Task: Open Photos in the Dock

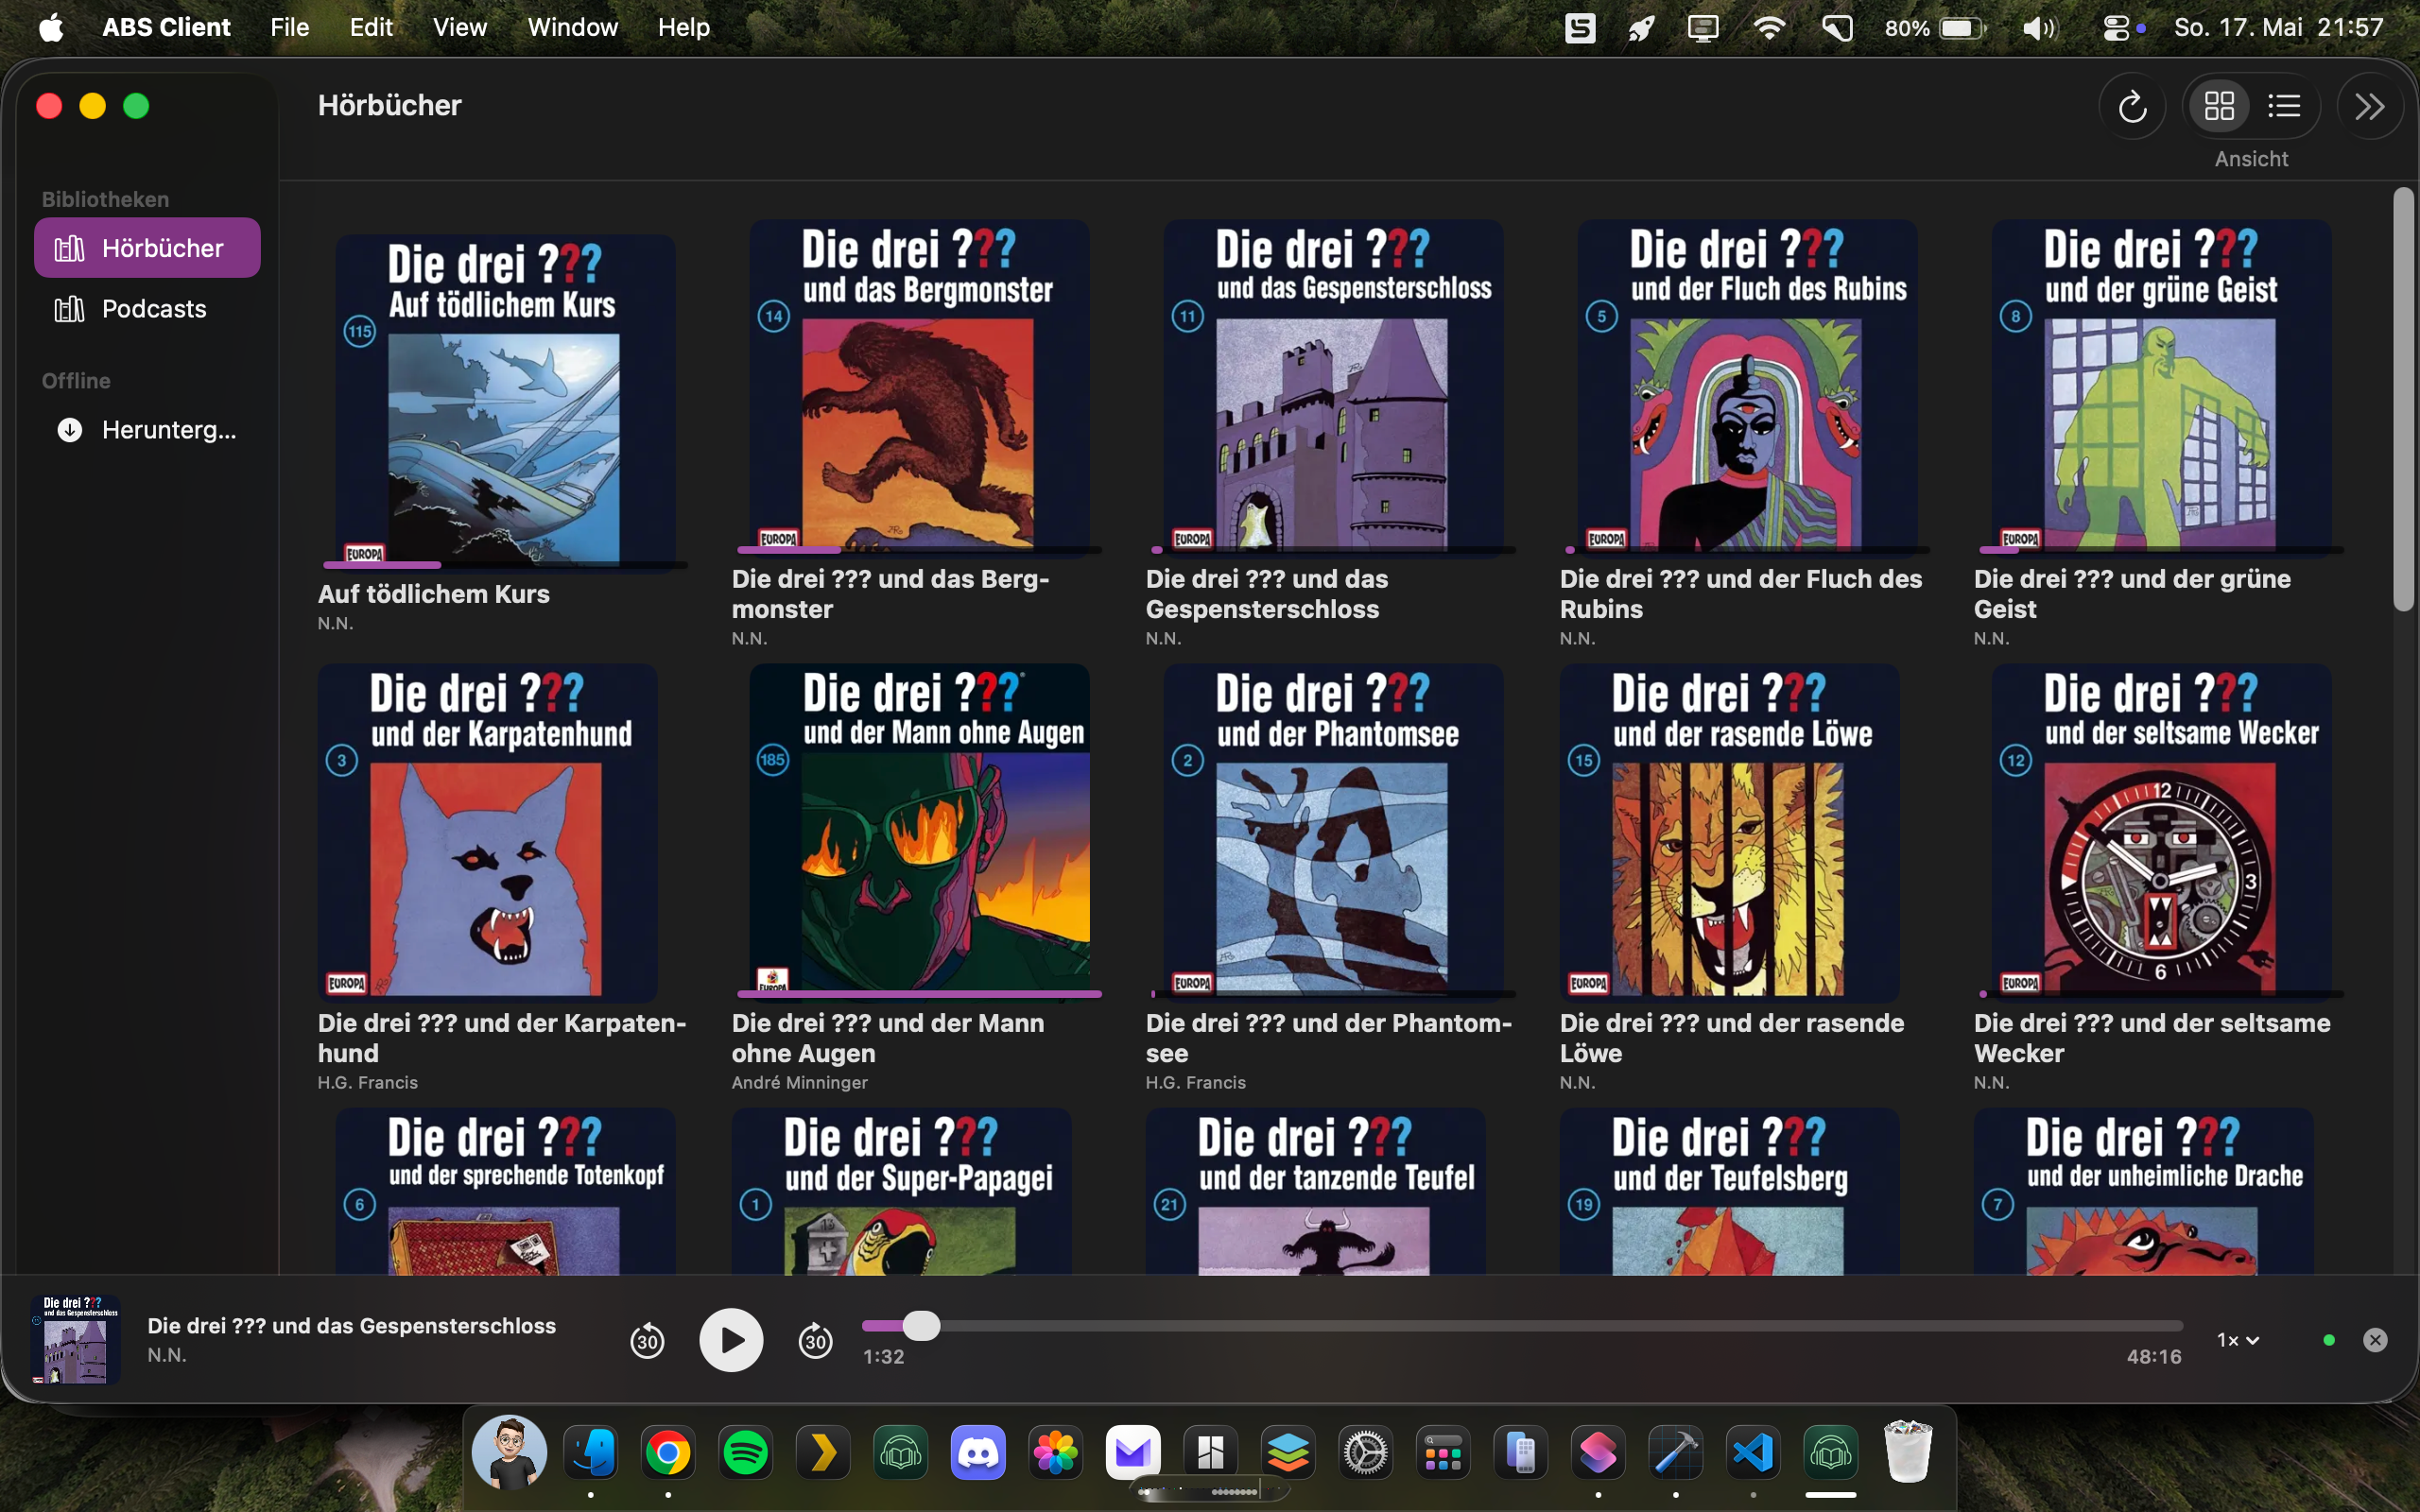Action: [1055, 1452]
